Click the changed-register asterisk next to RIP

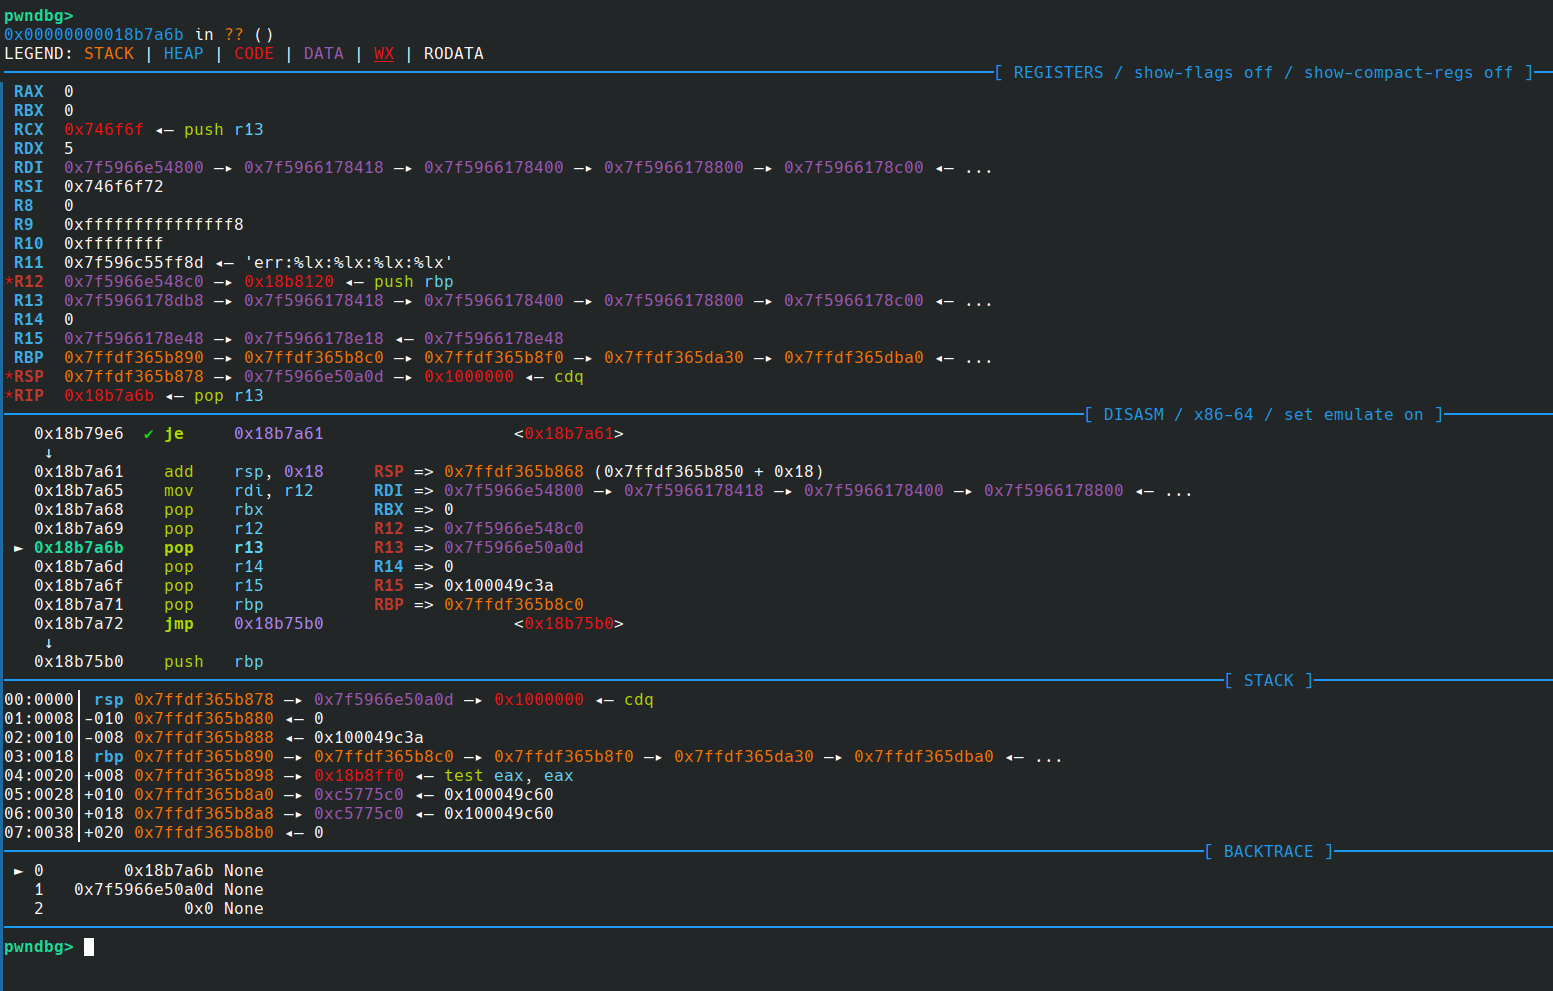9,396
